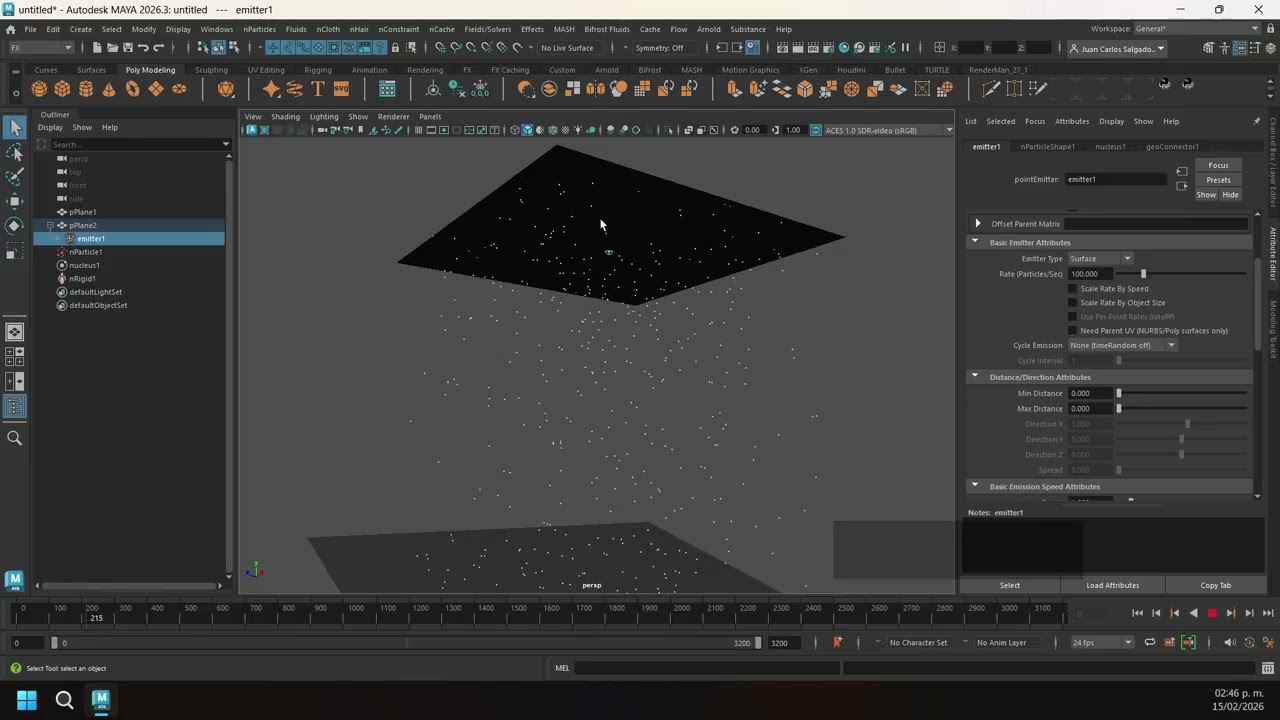1280x720 pixels.
Task: Toggle No Live Surface field
Action: pos(567,48)
